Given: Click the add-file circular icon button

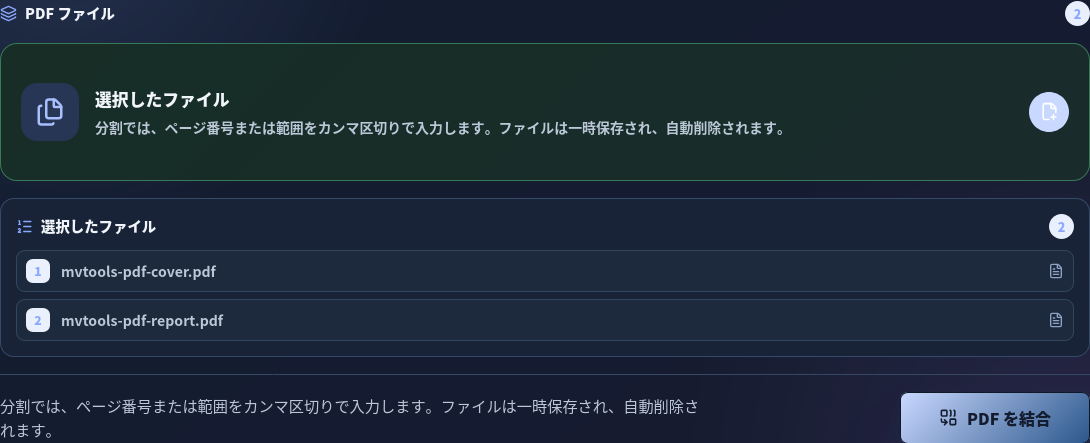Looking at the screenshot, I should point(1048,112).
